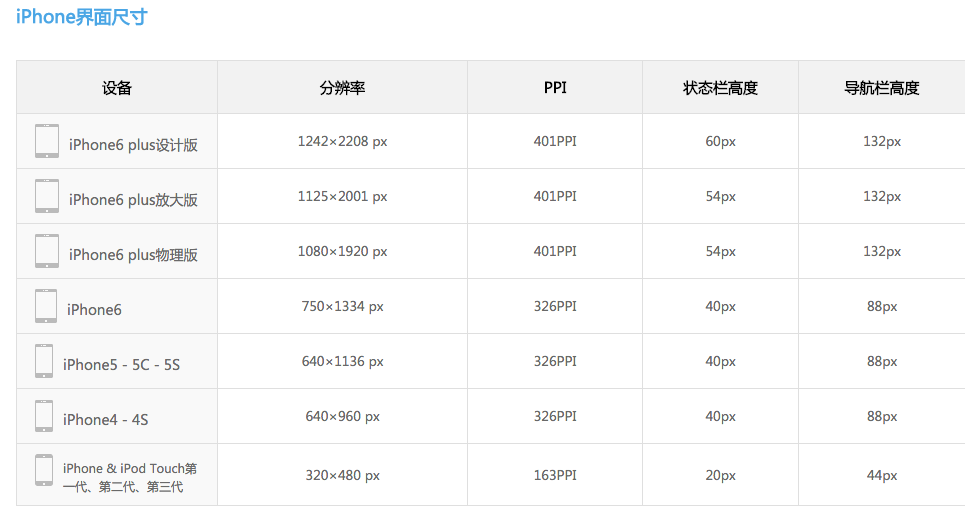The image size is (965, 519).
Task: Click the iPhone5 - 5C - 5S label
Action: coord(121,364)
